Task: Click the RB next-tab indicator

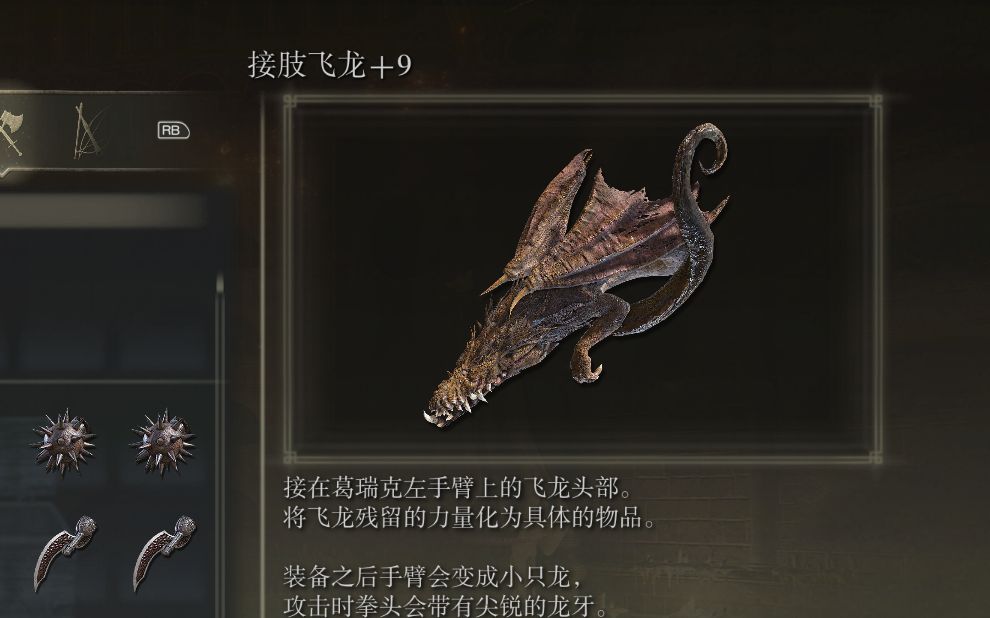Action: tap(173, 131)
